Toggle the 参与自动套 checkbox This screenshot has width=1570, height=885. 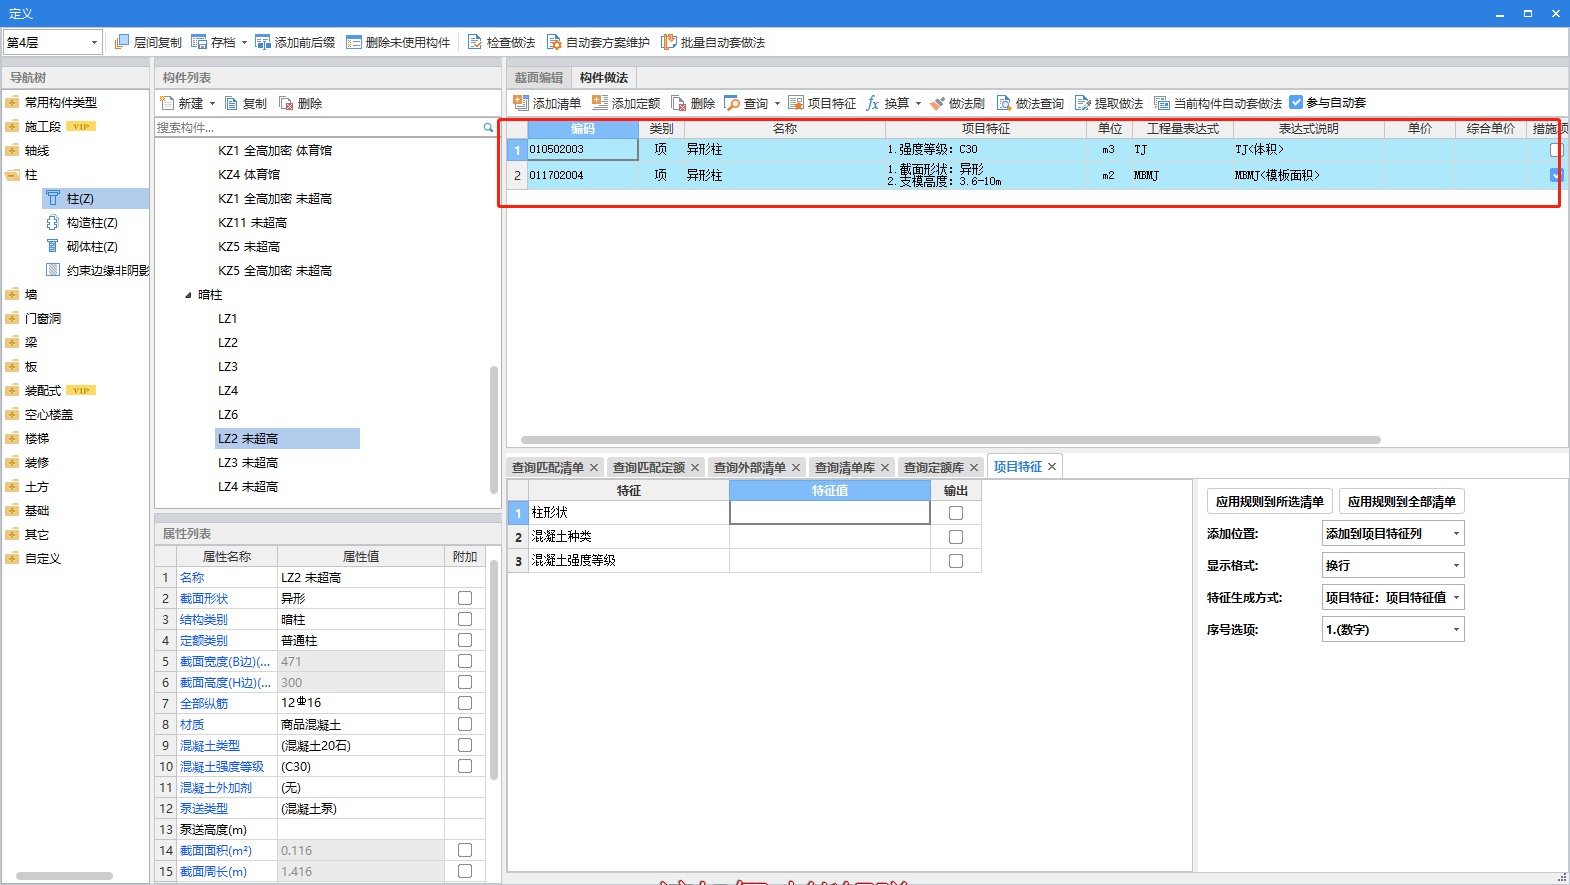pyautogui.click(x=1296, y=102)
